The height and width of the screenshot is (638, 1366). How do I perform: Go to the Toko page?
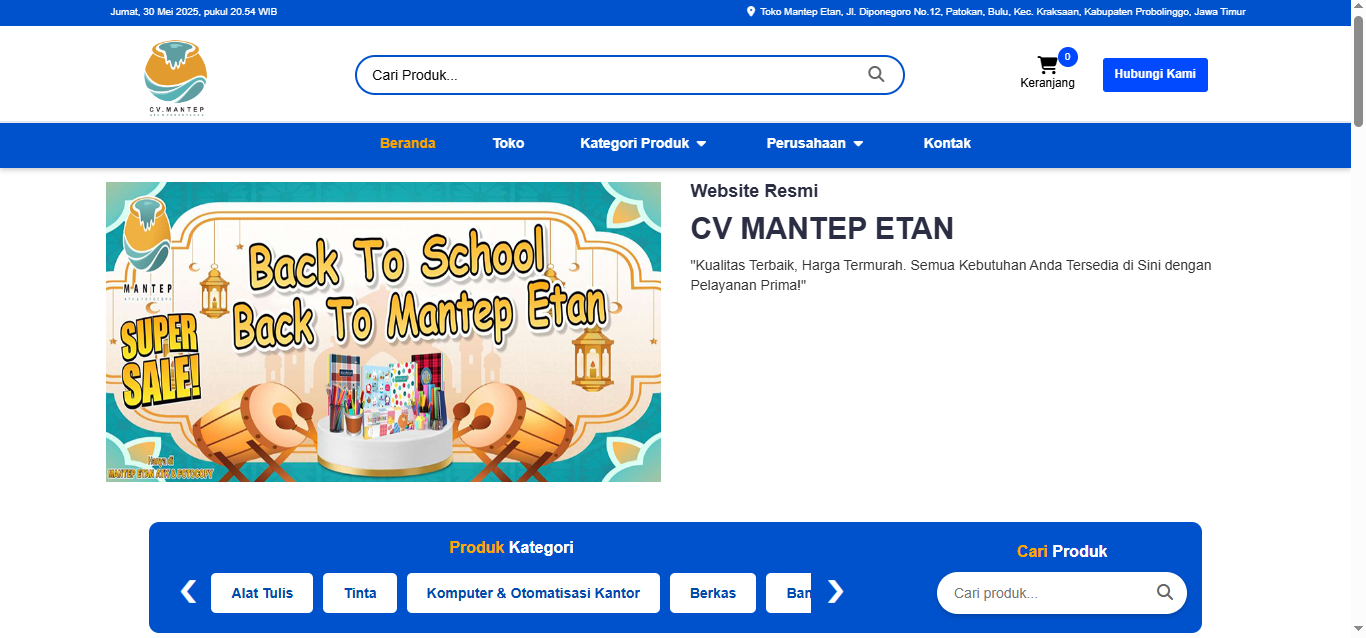pos(508,143)
